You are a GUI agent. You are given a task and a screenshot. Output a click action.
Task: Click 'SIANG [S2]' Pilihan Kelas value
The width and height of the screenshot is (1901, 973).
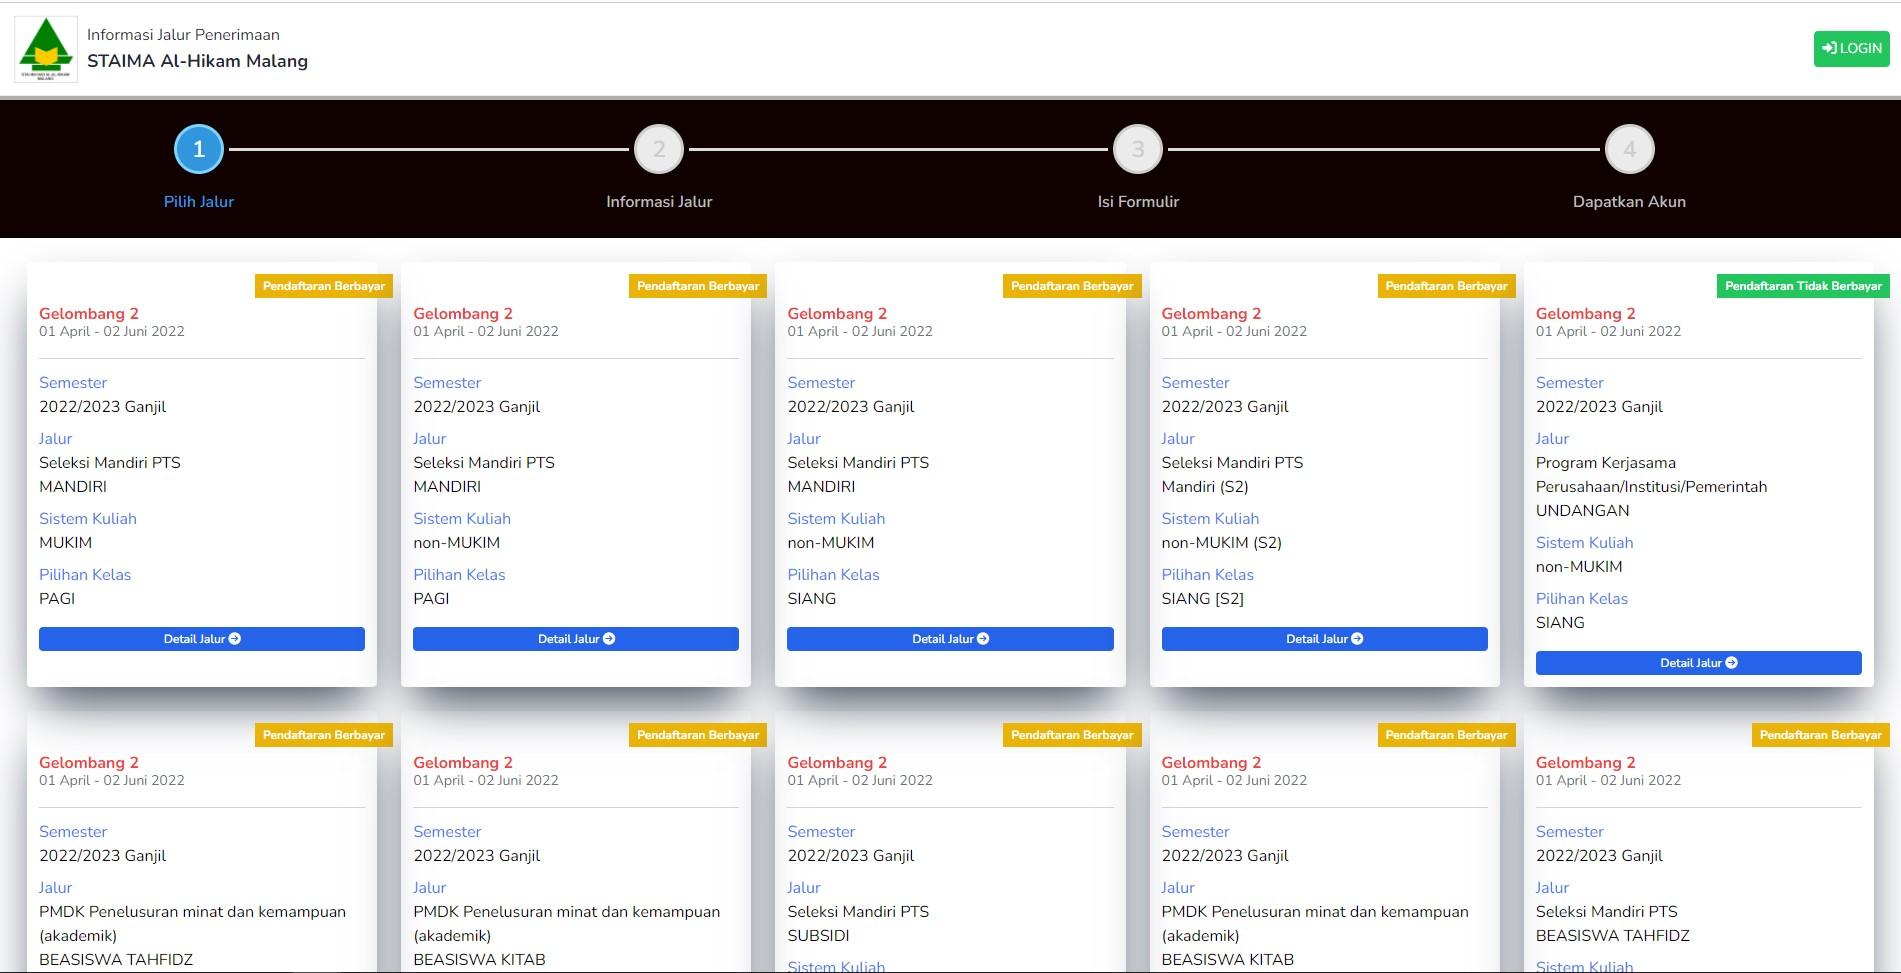click(1203, 599)
